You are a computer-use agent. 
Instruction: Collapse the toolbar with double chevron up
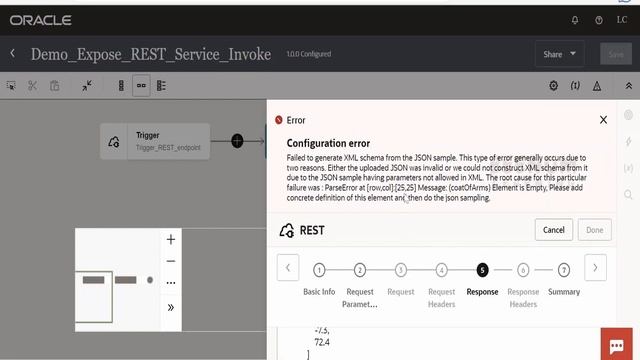629,86
